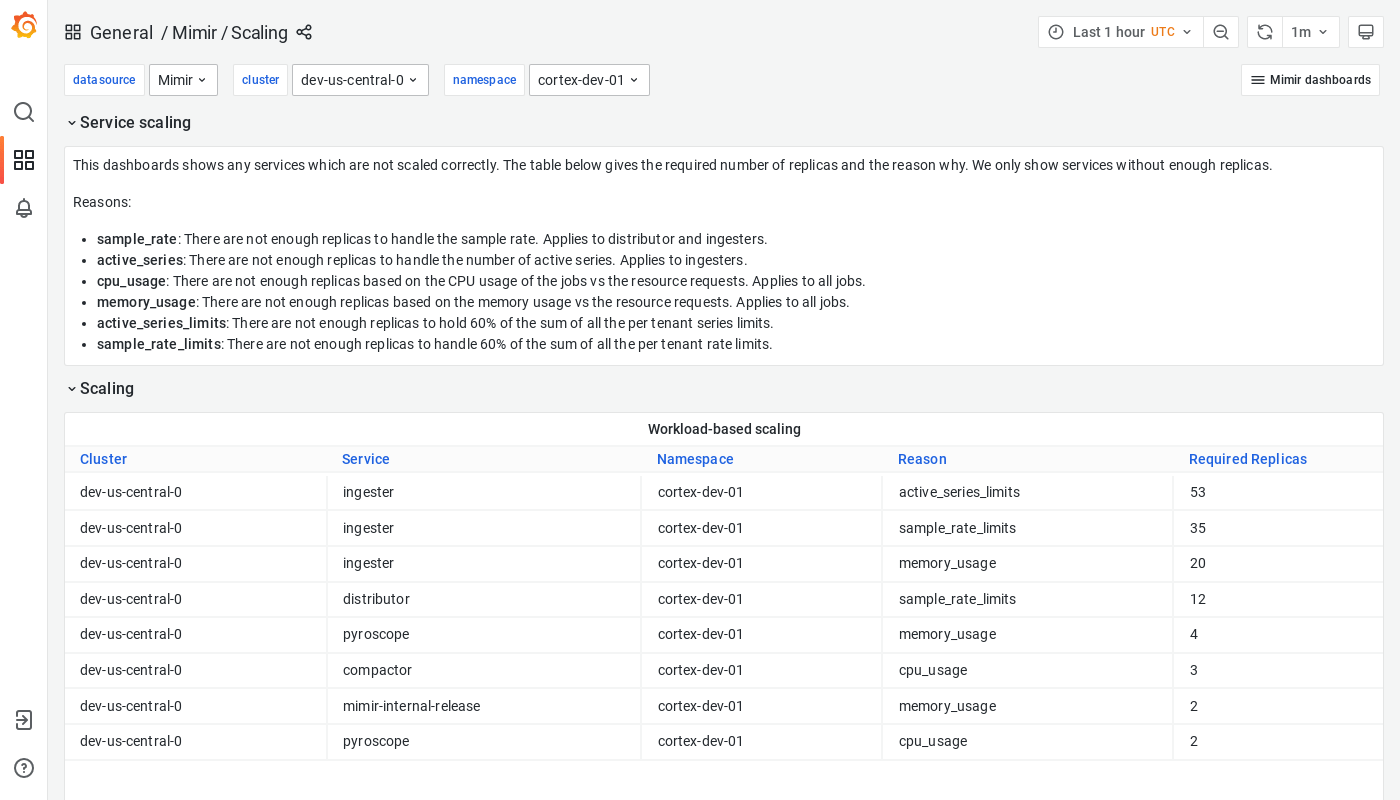Open the Dashboards icon in the sidebar
Screen dimensions: 1400x800
24,159
